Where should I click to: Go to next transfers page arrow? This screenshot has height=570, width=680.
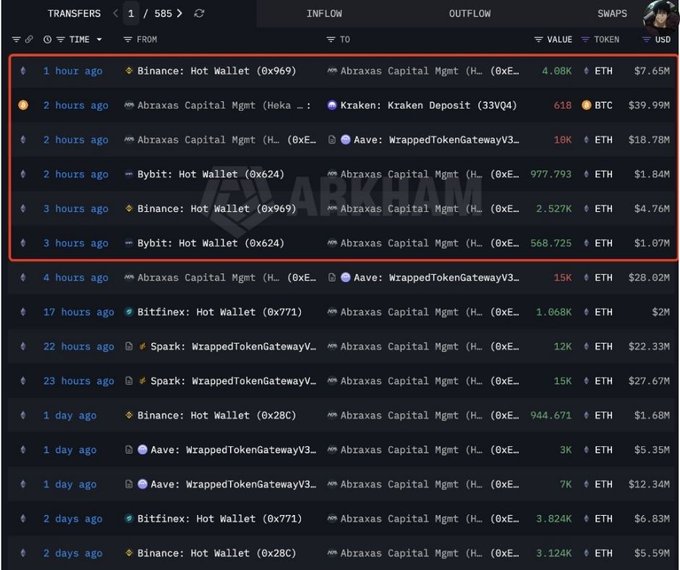[x=179, y=13]
